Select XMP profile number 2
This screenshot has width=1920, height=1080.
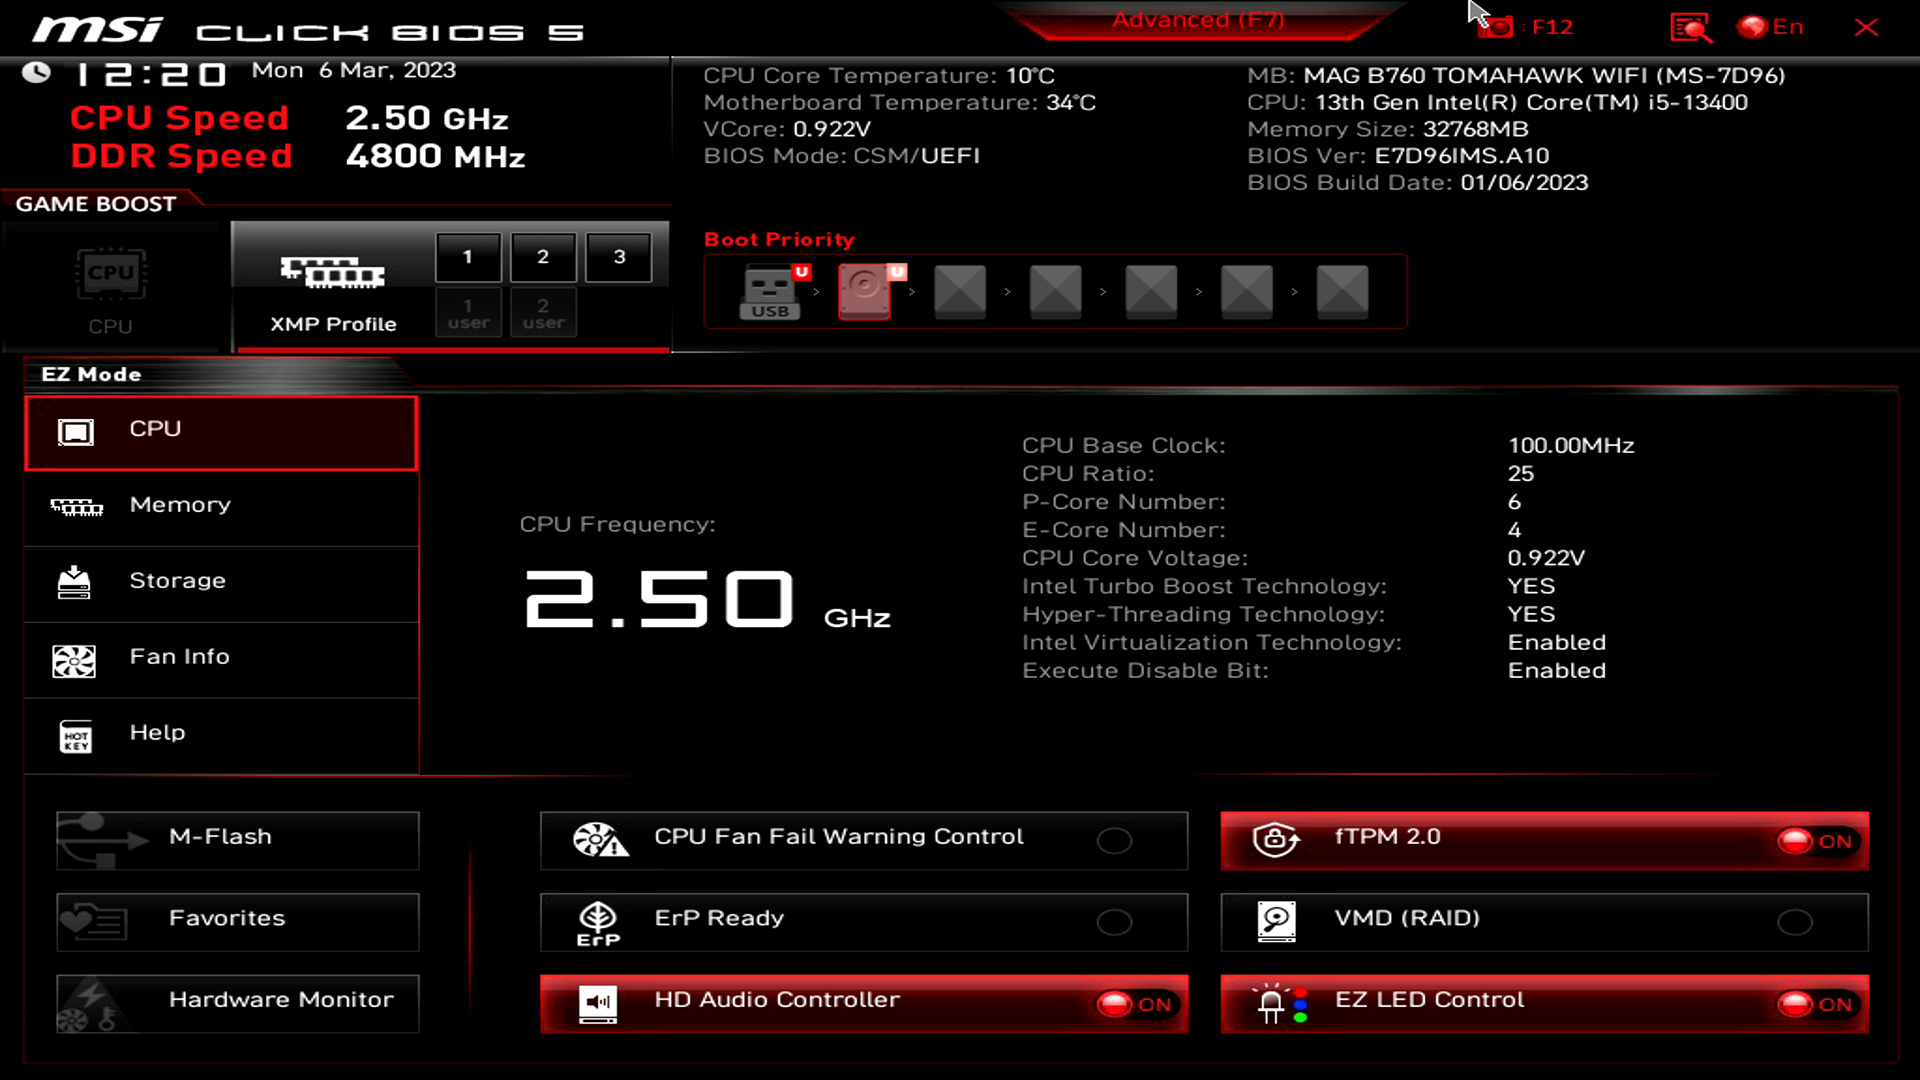pos(543,257)
